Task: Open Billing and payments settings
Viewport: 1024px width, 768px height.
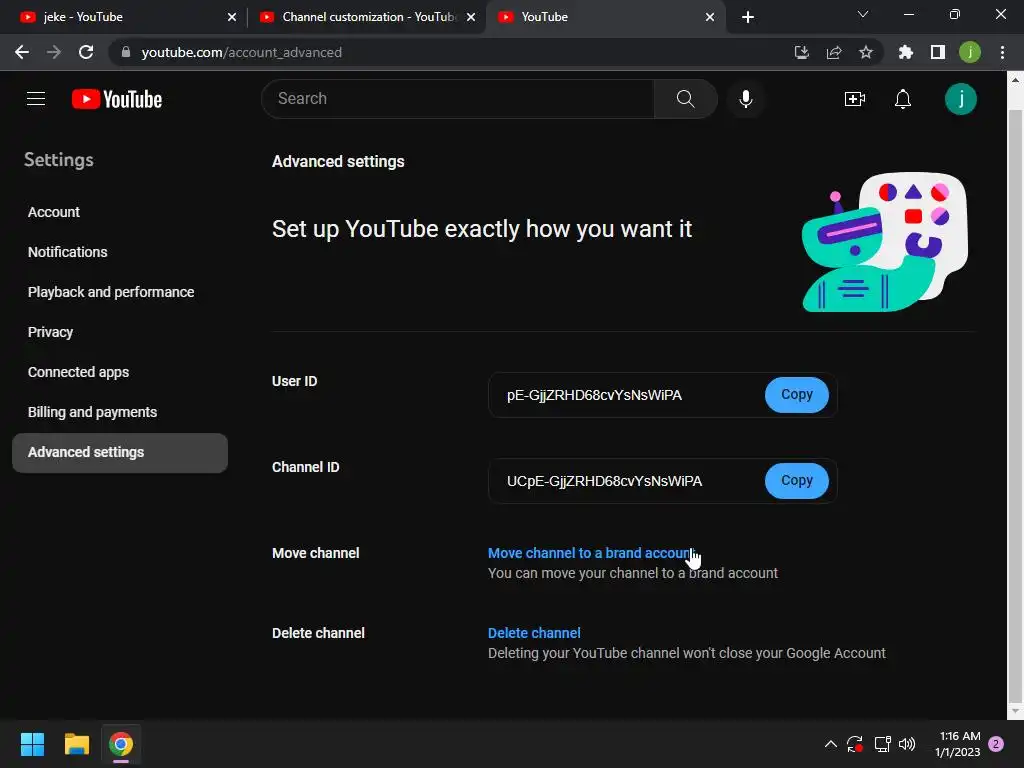Action: click(92, 412)
